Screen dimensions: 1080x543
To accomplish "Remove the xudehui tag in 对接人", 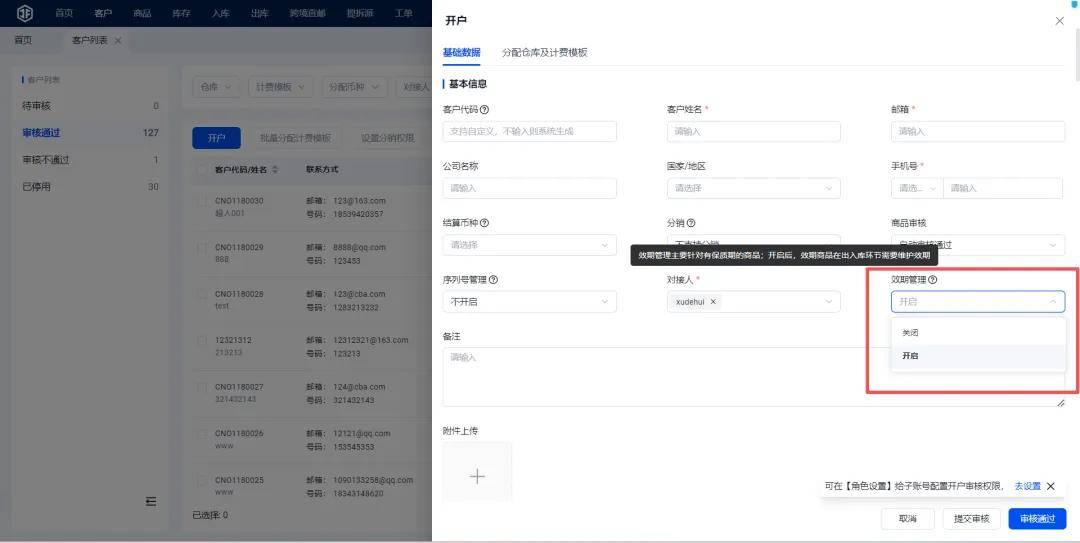I will (x=713, y=302).
